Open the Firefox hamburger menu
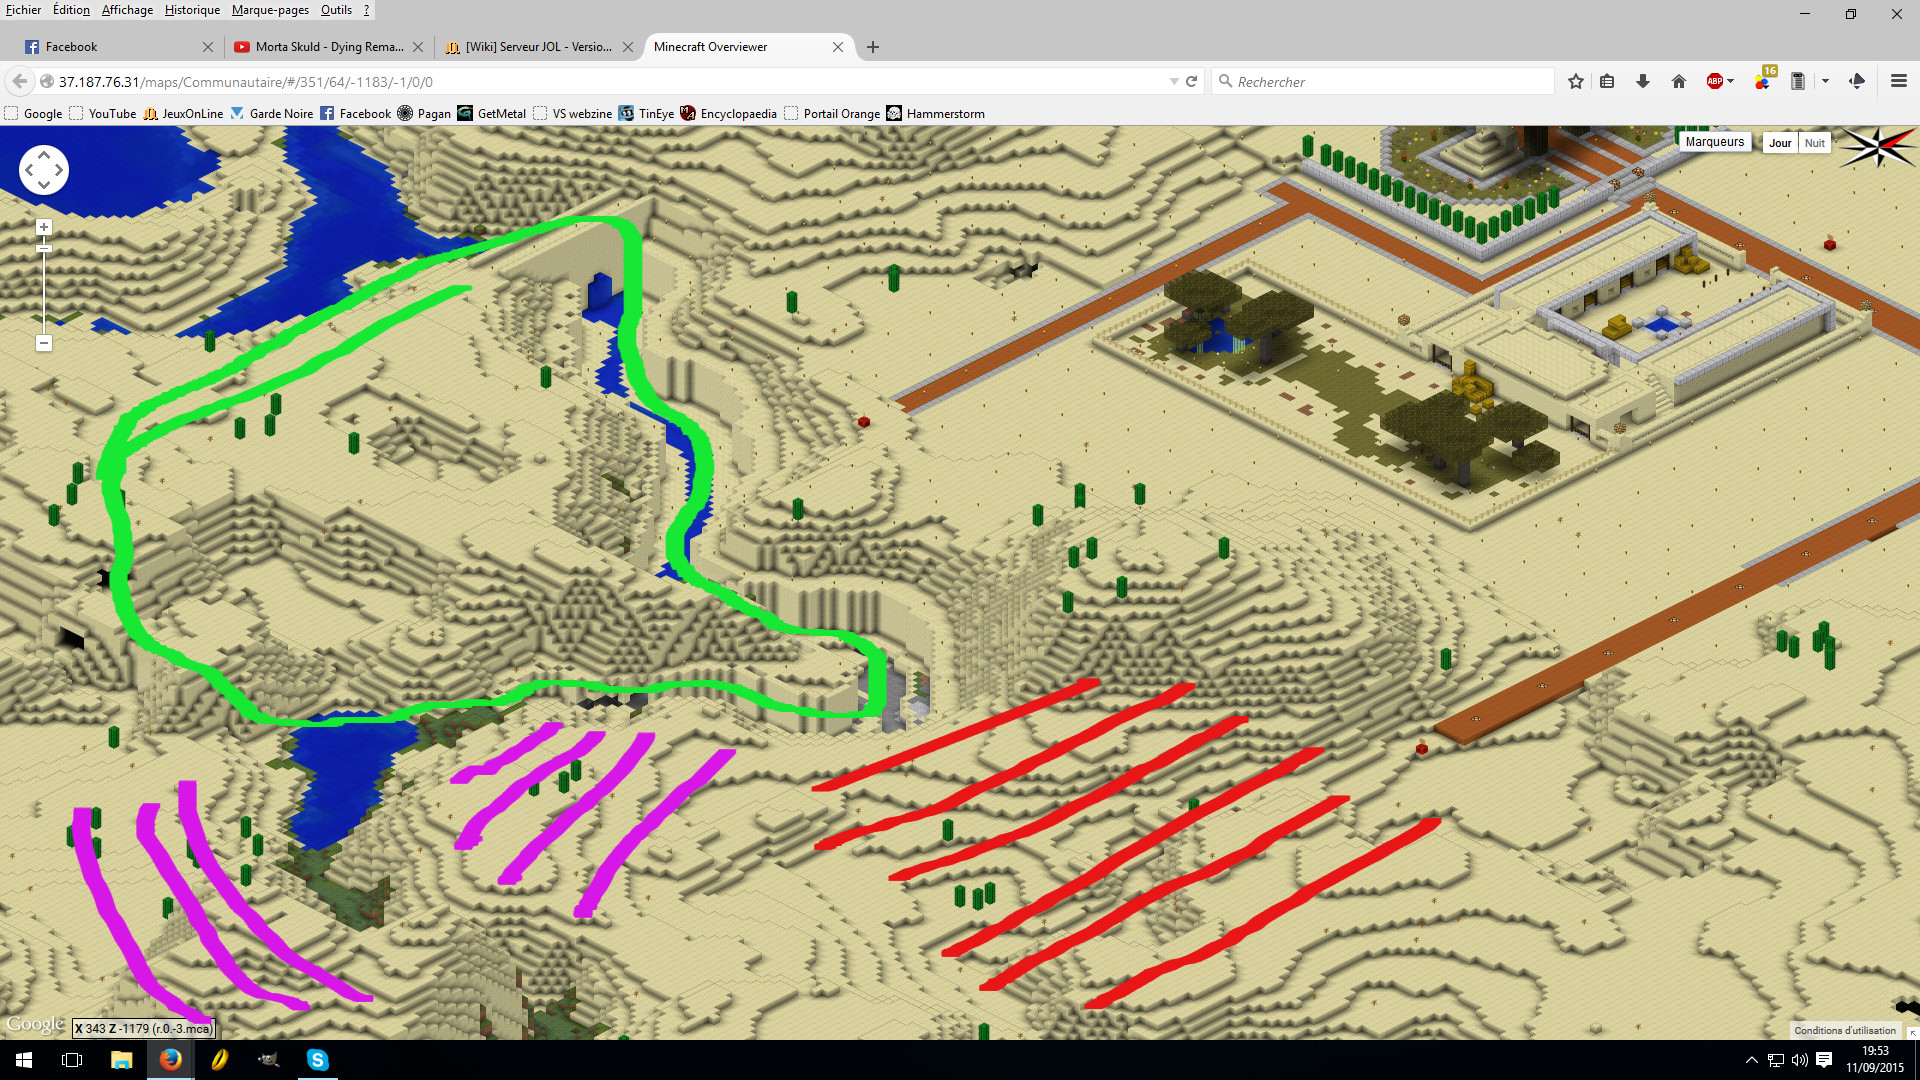The width and height of the screenshot is (1920, 1080). pyautogui.click(x=1898, y=82)
